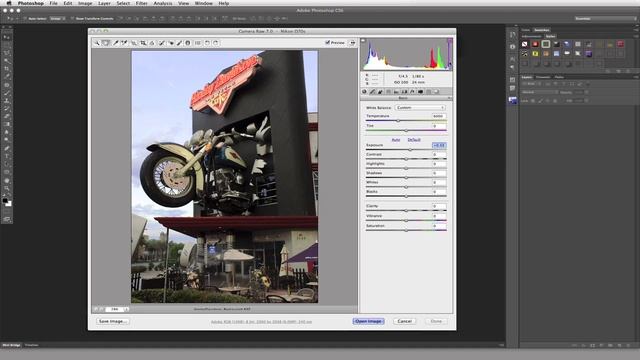Open the Split Toning panel tab
Image resolution: width=640 pixels, height=360 pixels.
coord(396,92)
